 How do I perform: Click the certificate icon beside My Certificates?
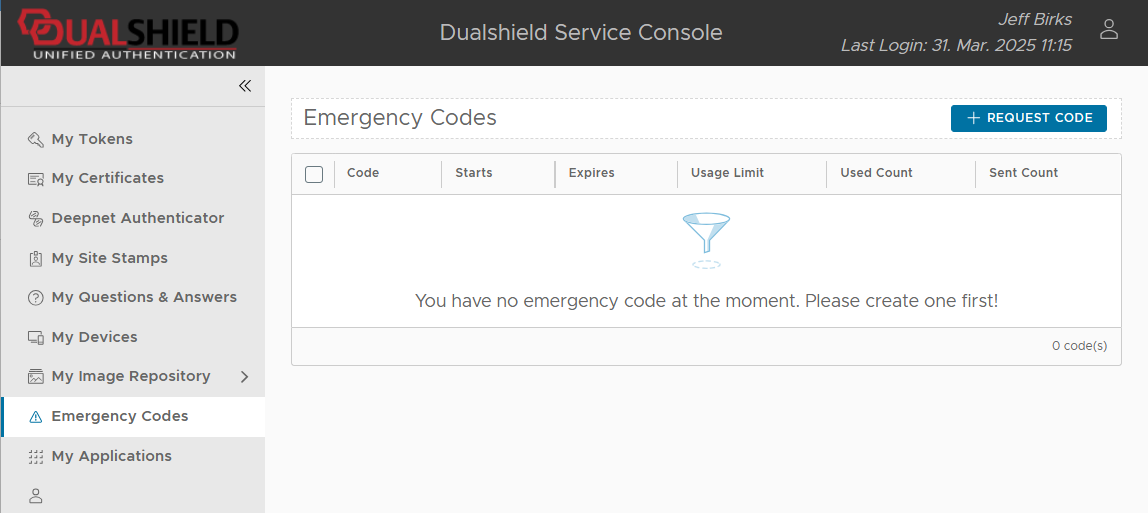(x=36, y=179)
